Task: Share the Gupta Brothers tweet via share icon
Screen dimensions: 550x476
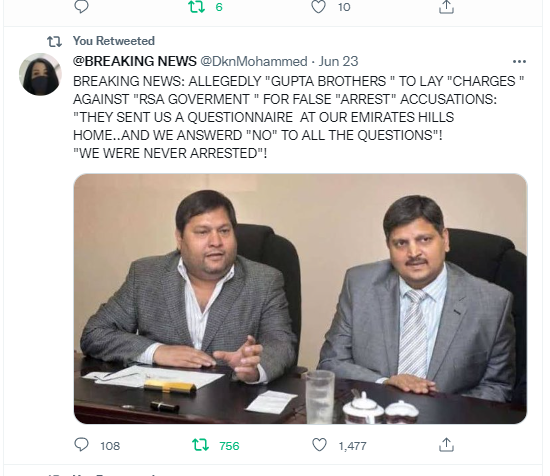Action: (446, 445)
